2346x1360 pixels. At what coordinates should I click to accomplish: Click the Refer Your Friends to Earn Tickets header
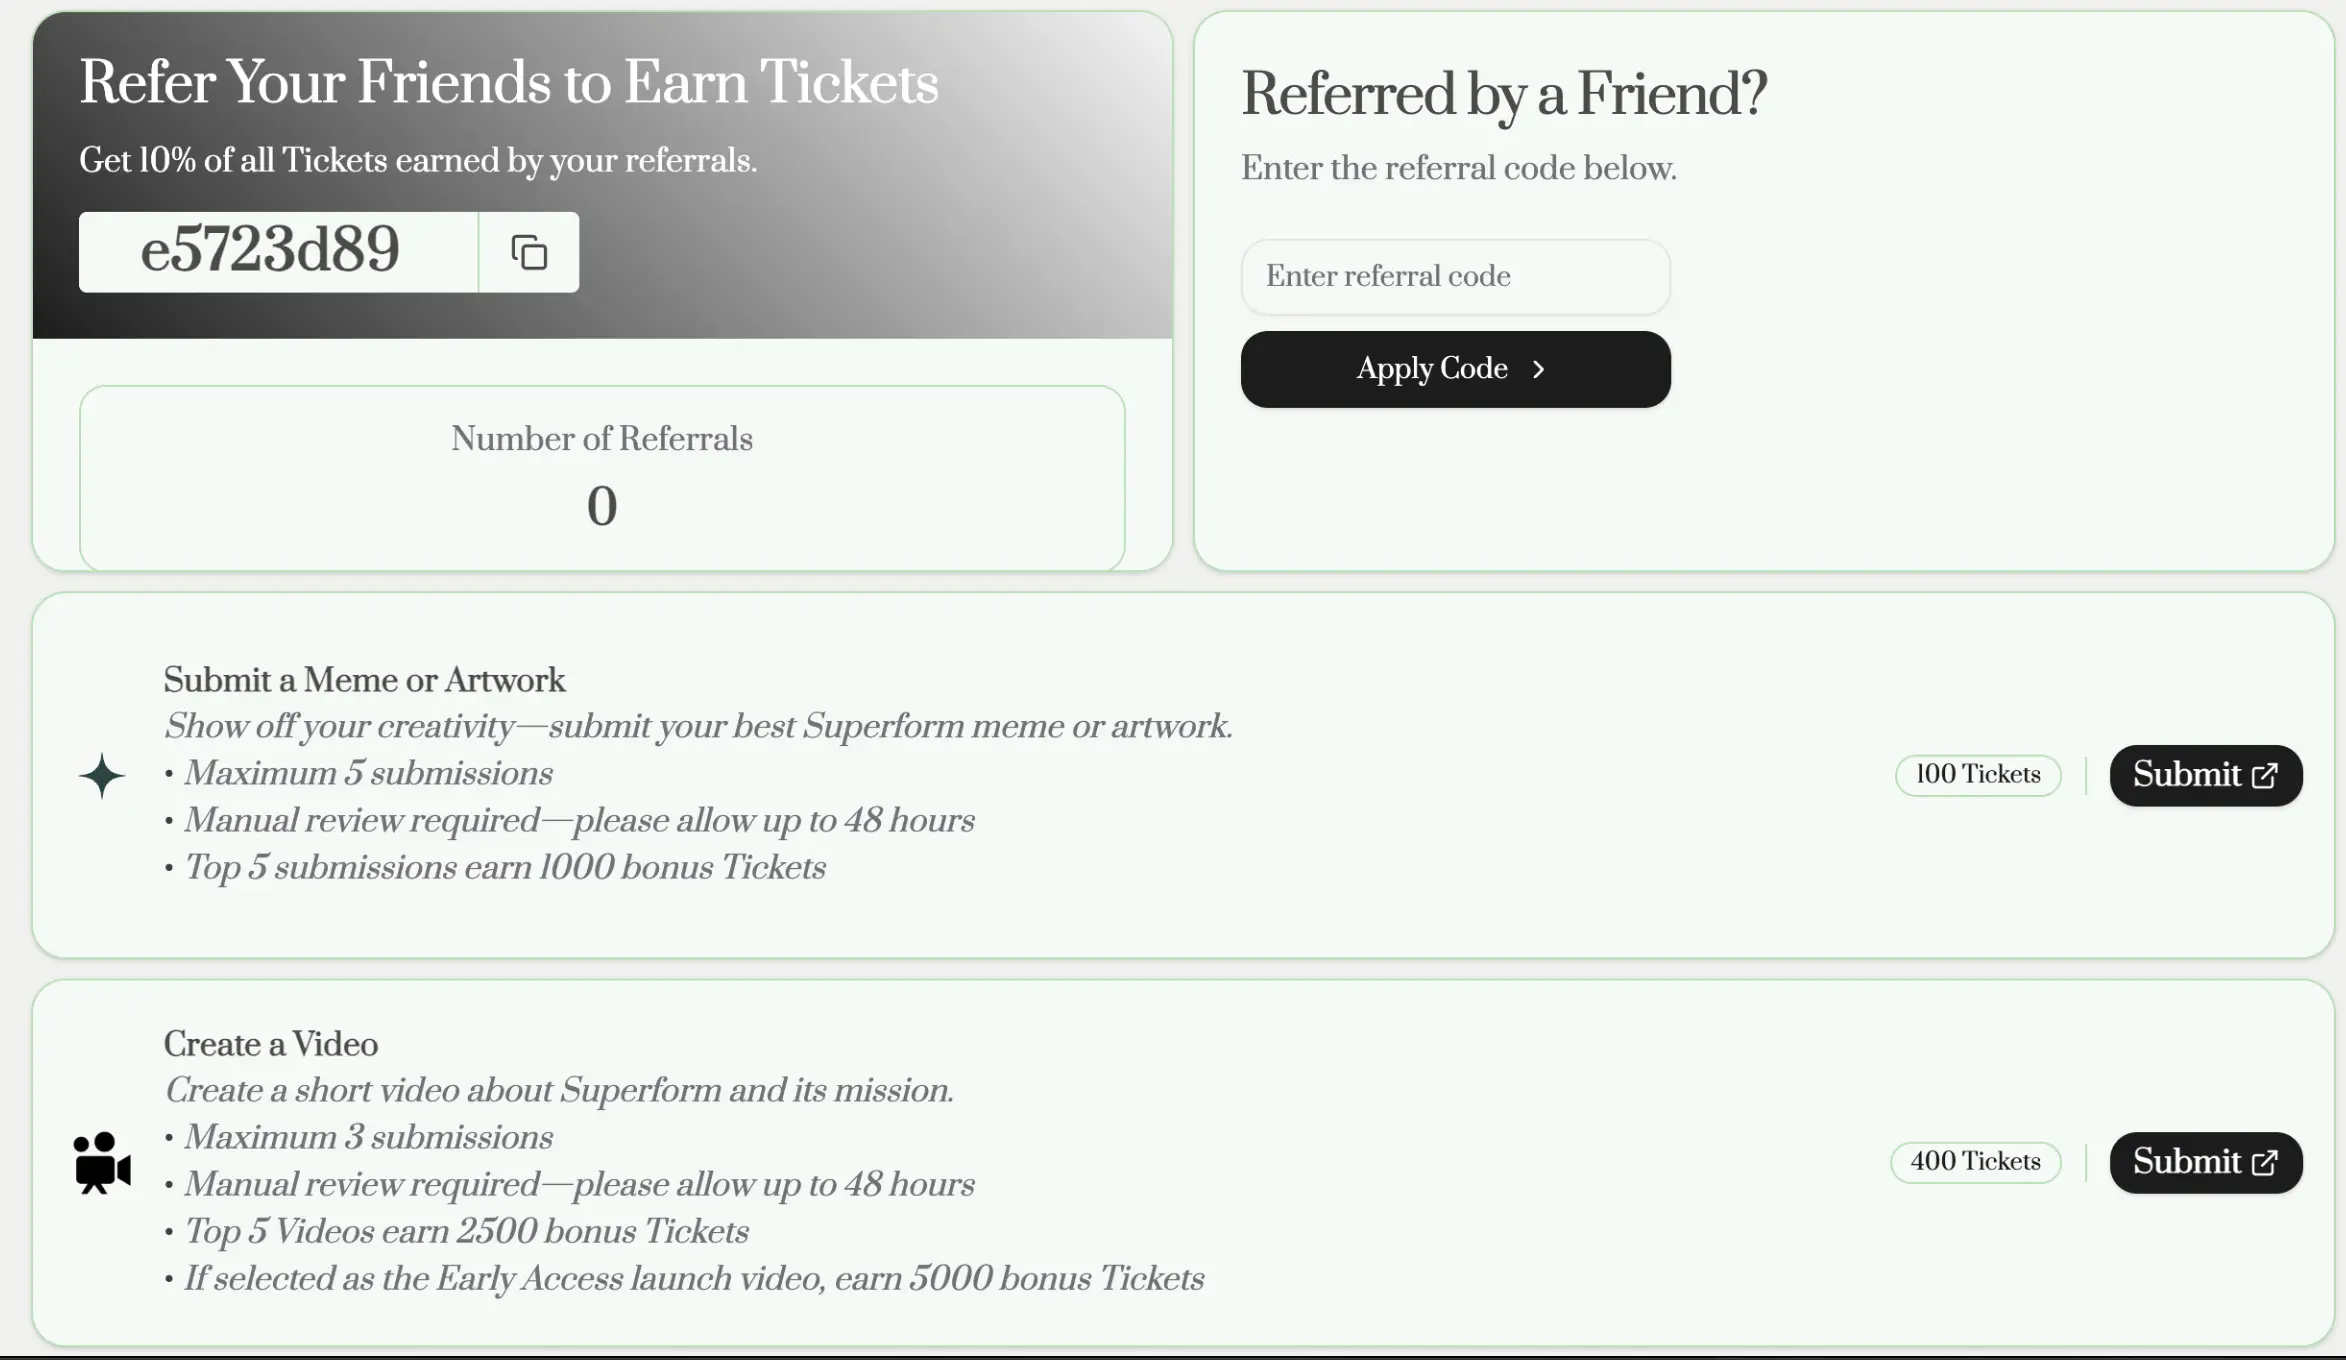tap(509, 81)
